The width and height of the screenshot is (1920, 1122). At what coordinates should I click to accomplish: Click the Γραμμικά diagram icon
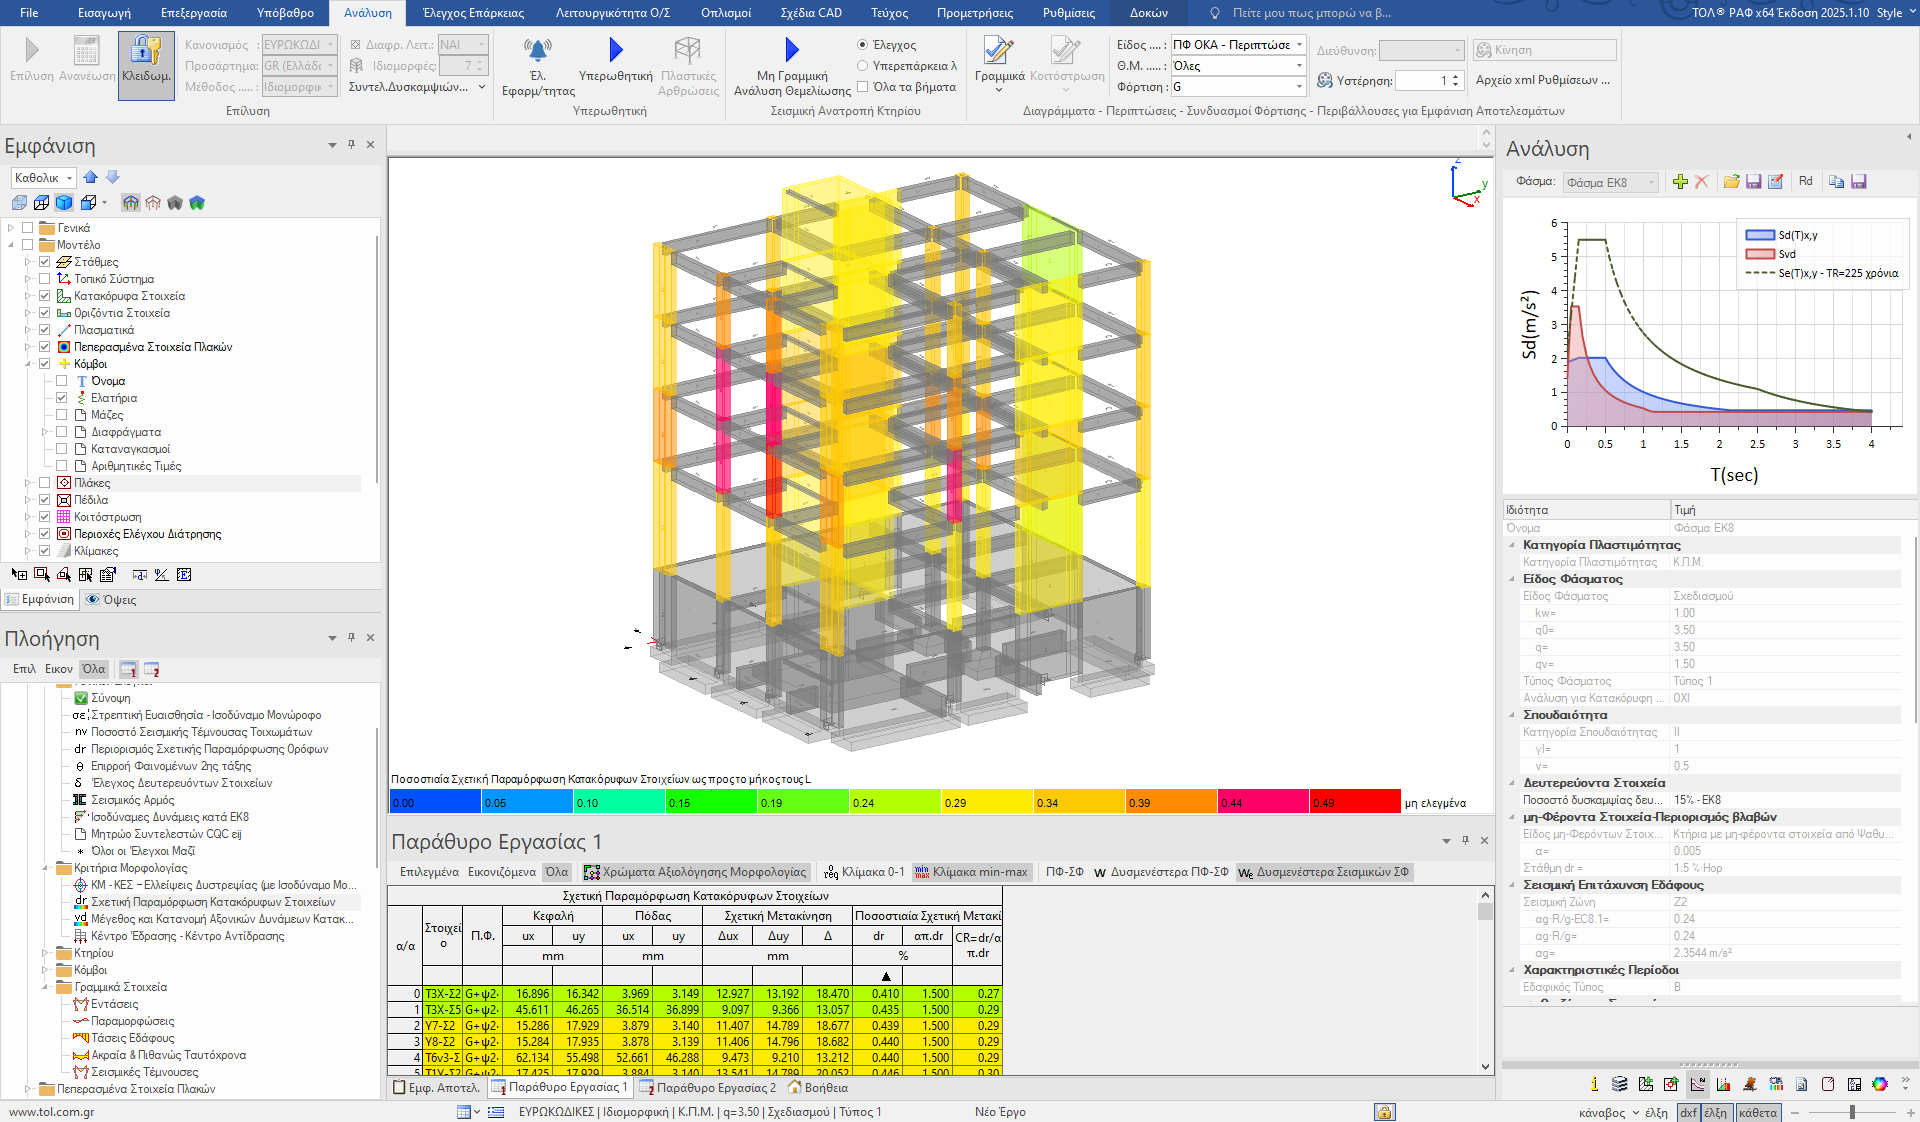pos(998,50)
